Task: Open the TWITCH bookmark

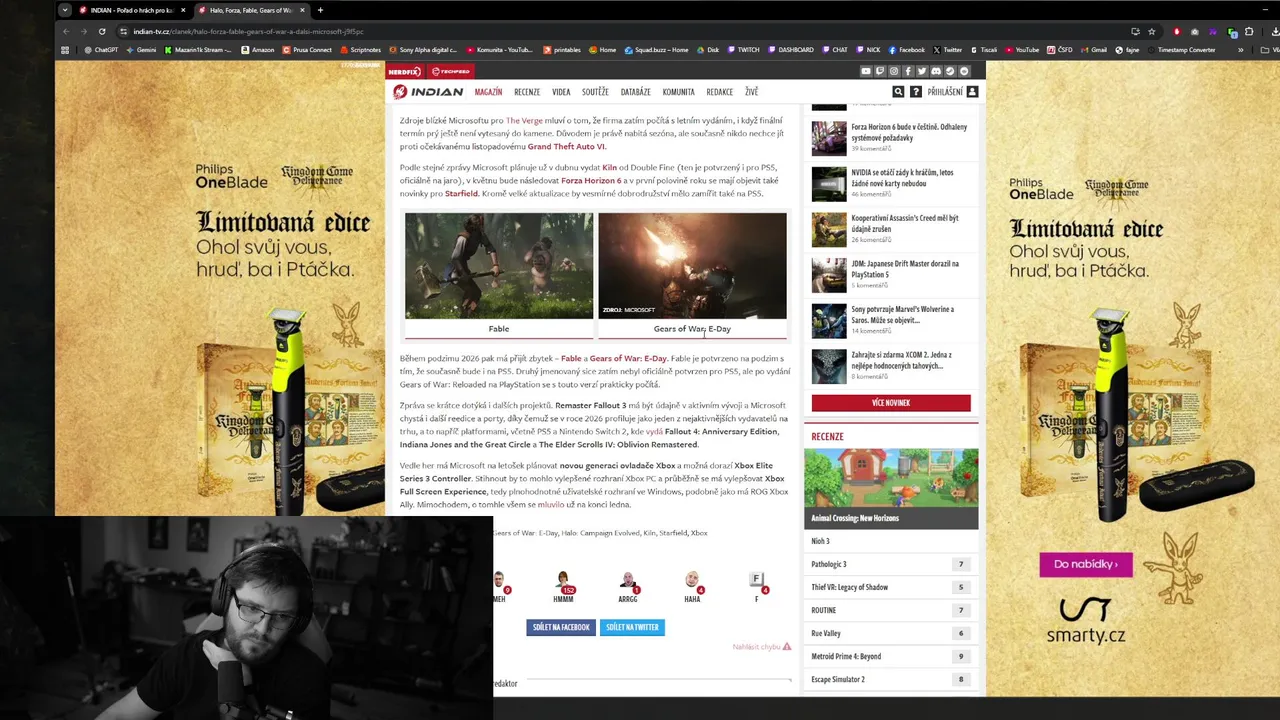Action: (744, 50)
